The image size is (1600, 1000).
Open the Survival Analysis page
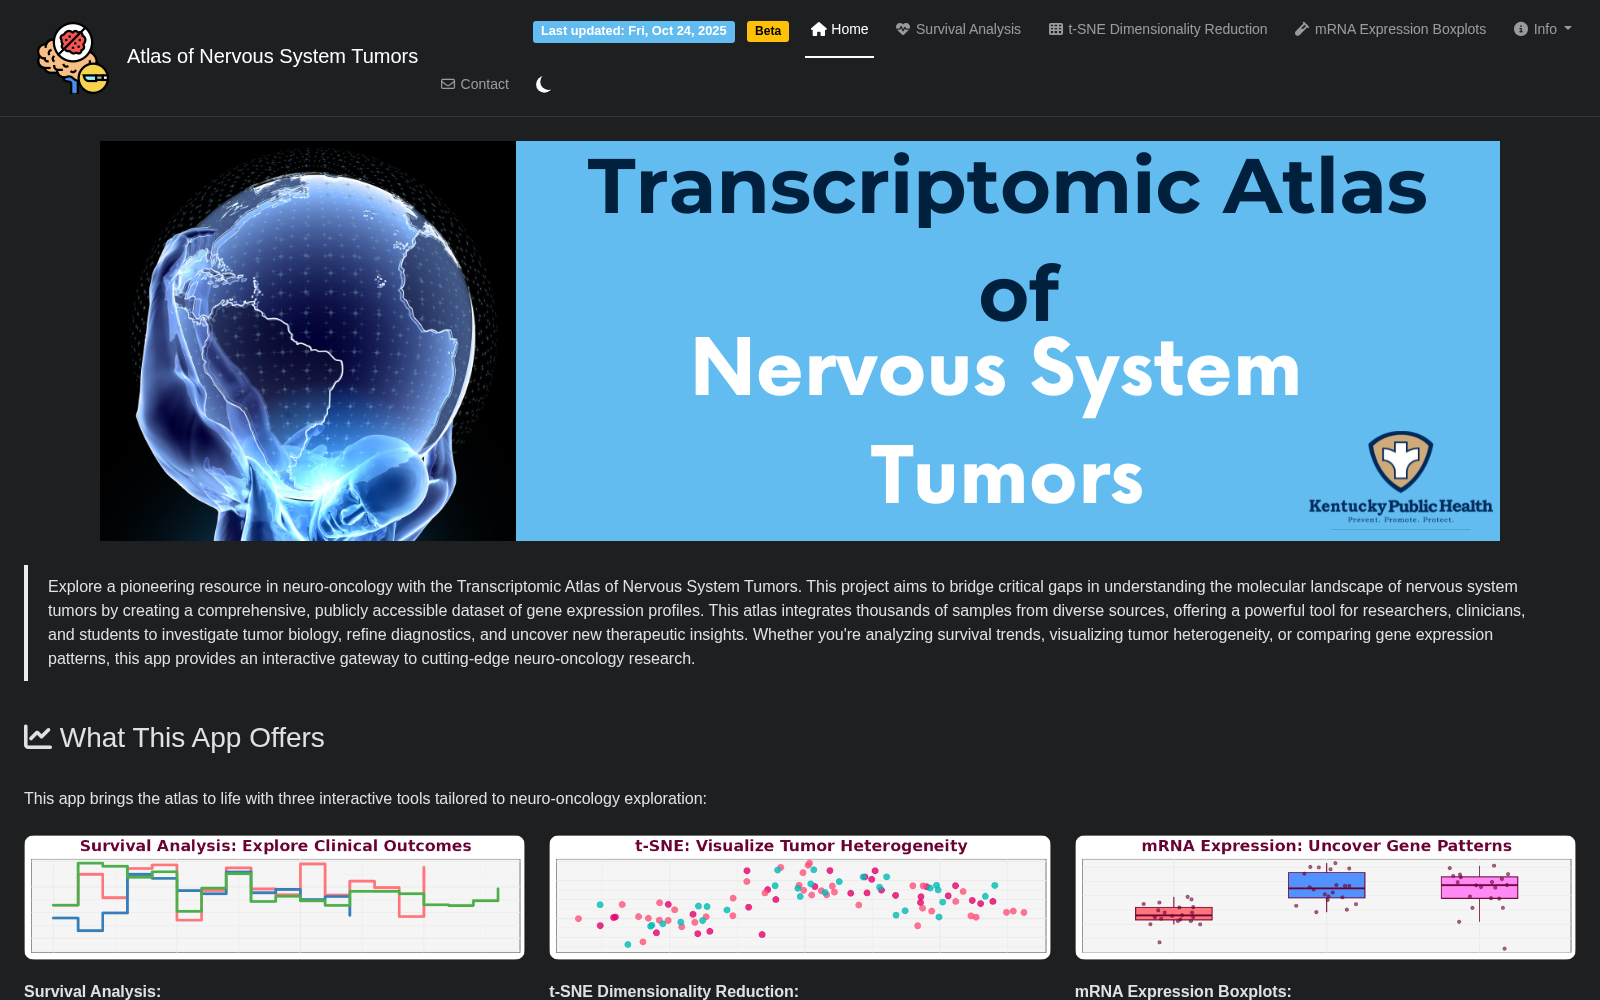[x=958, y=29]
